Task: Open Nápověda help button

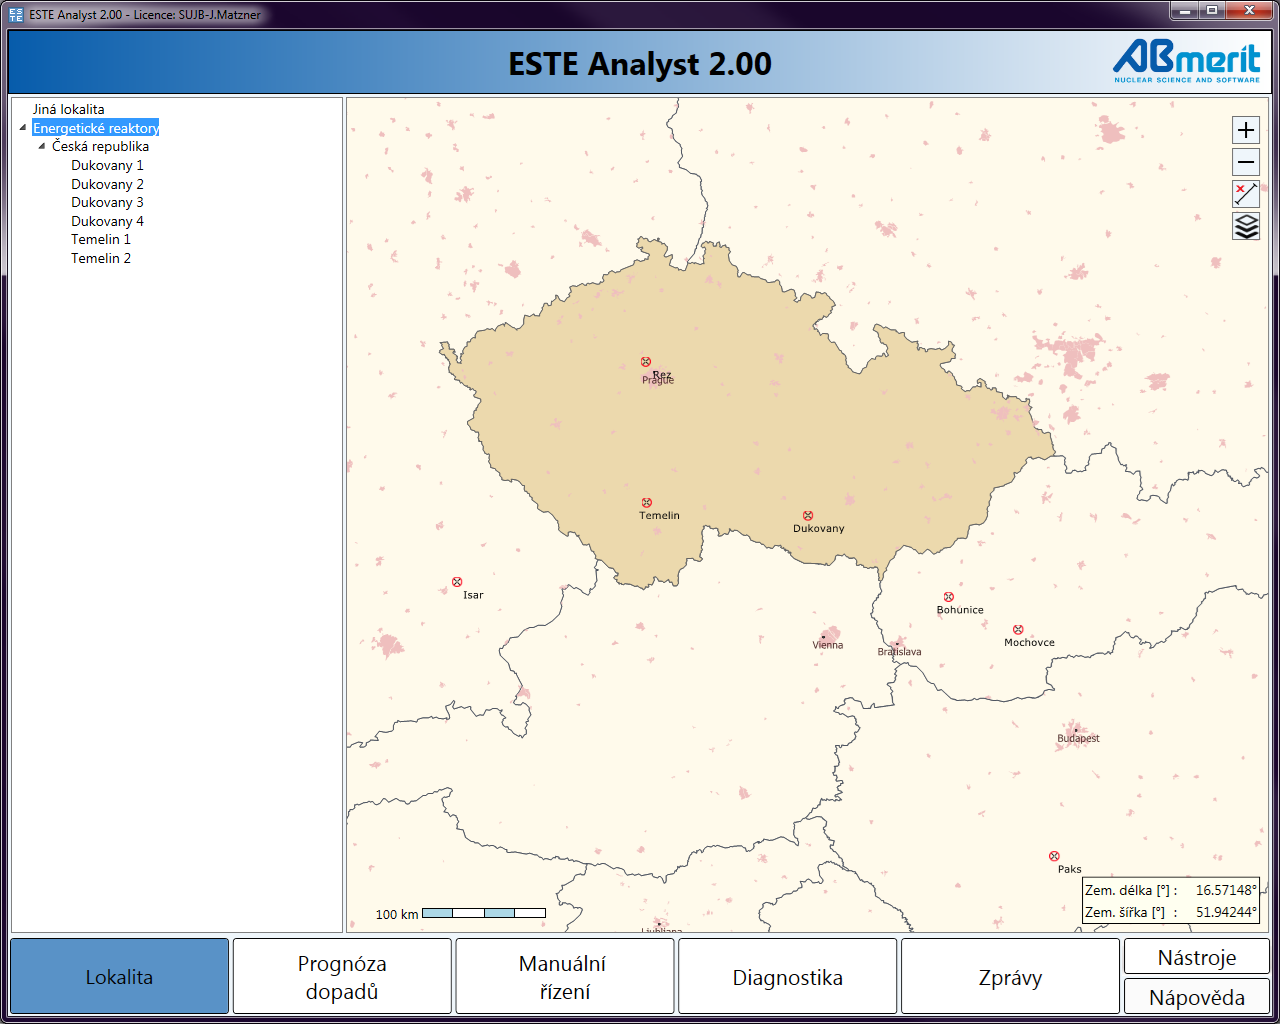Action: pyautogui.click(x=1197, y=996)
